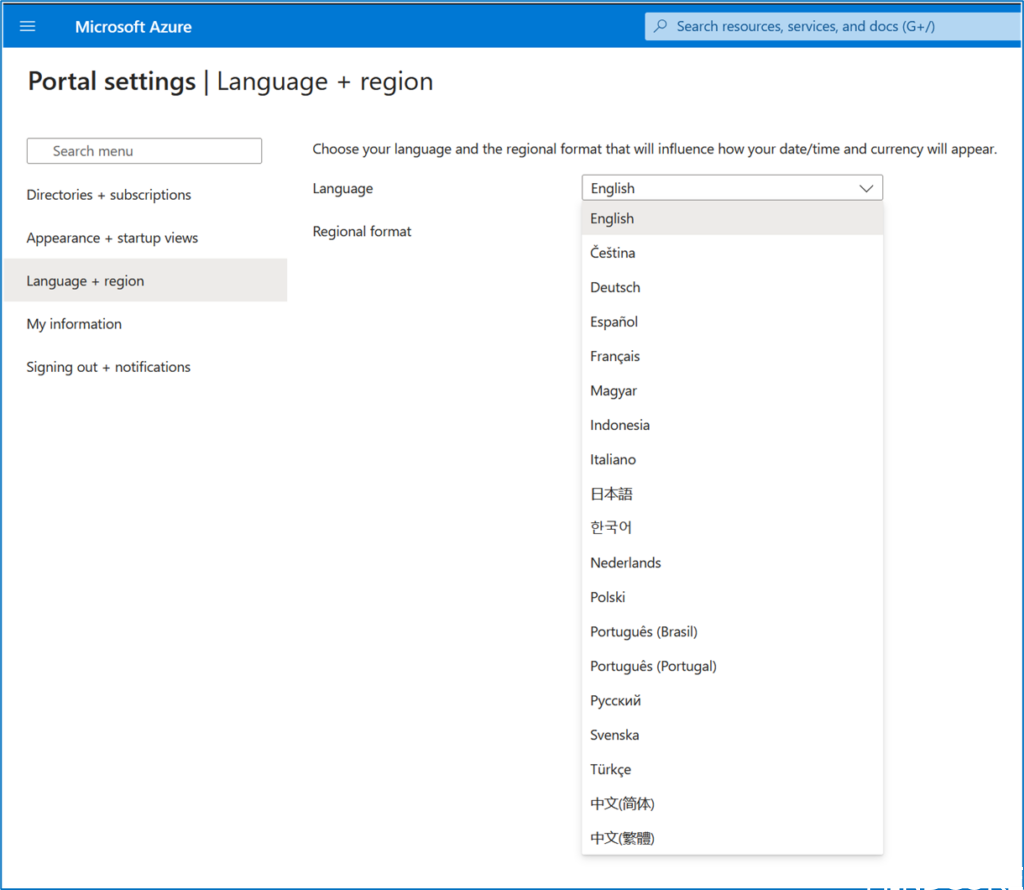
Task: Pick Español from the dropdown
Action: [614, 322]
